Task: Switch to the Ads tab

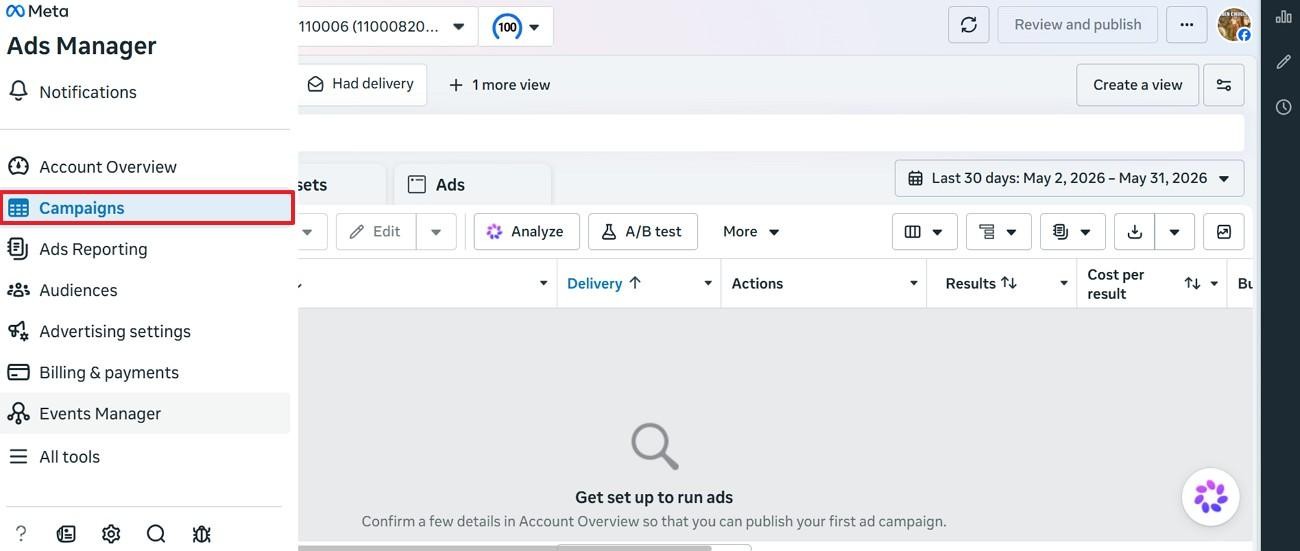Action: pos(472,185)
